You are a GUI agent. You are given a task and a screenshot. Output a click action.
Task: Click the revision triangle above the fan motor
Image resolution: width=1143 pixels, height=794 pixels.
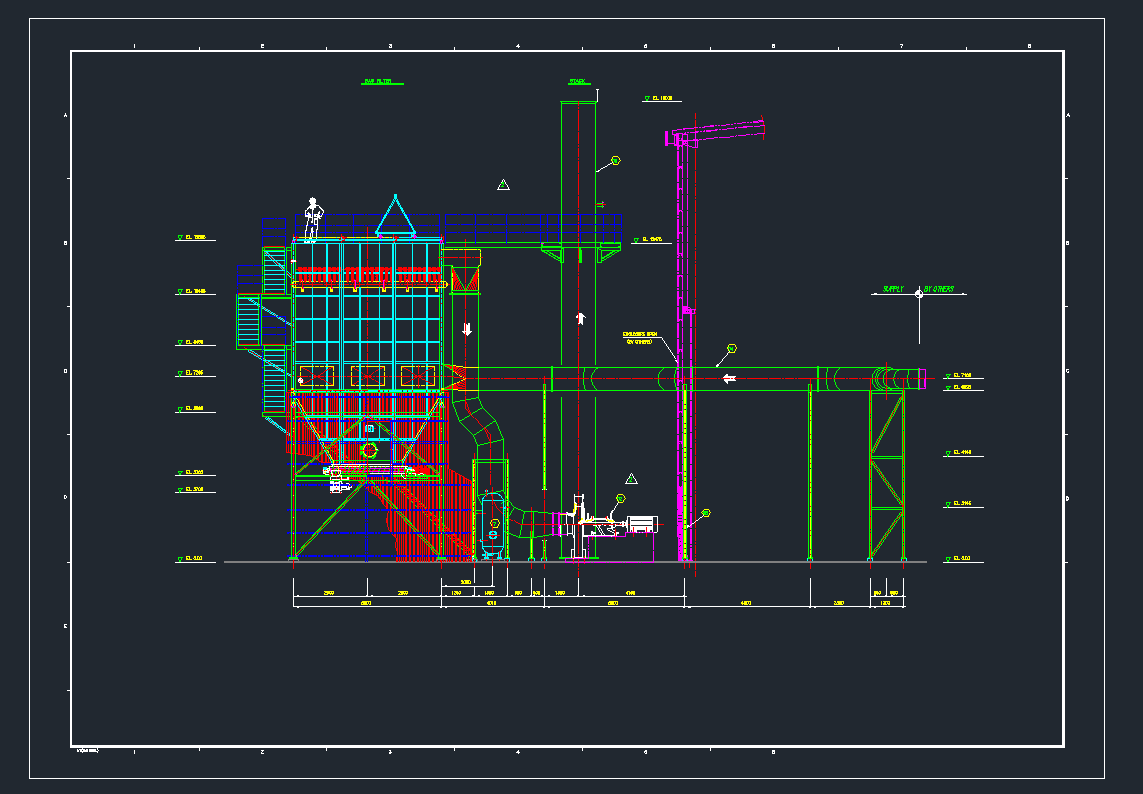tap(631, 479)
